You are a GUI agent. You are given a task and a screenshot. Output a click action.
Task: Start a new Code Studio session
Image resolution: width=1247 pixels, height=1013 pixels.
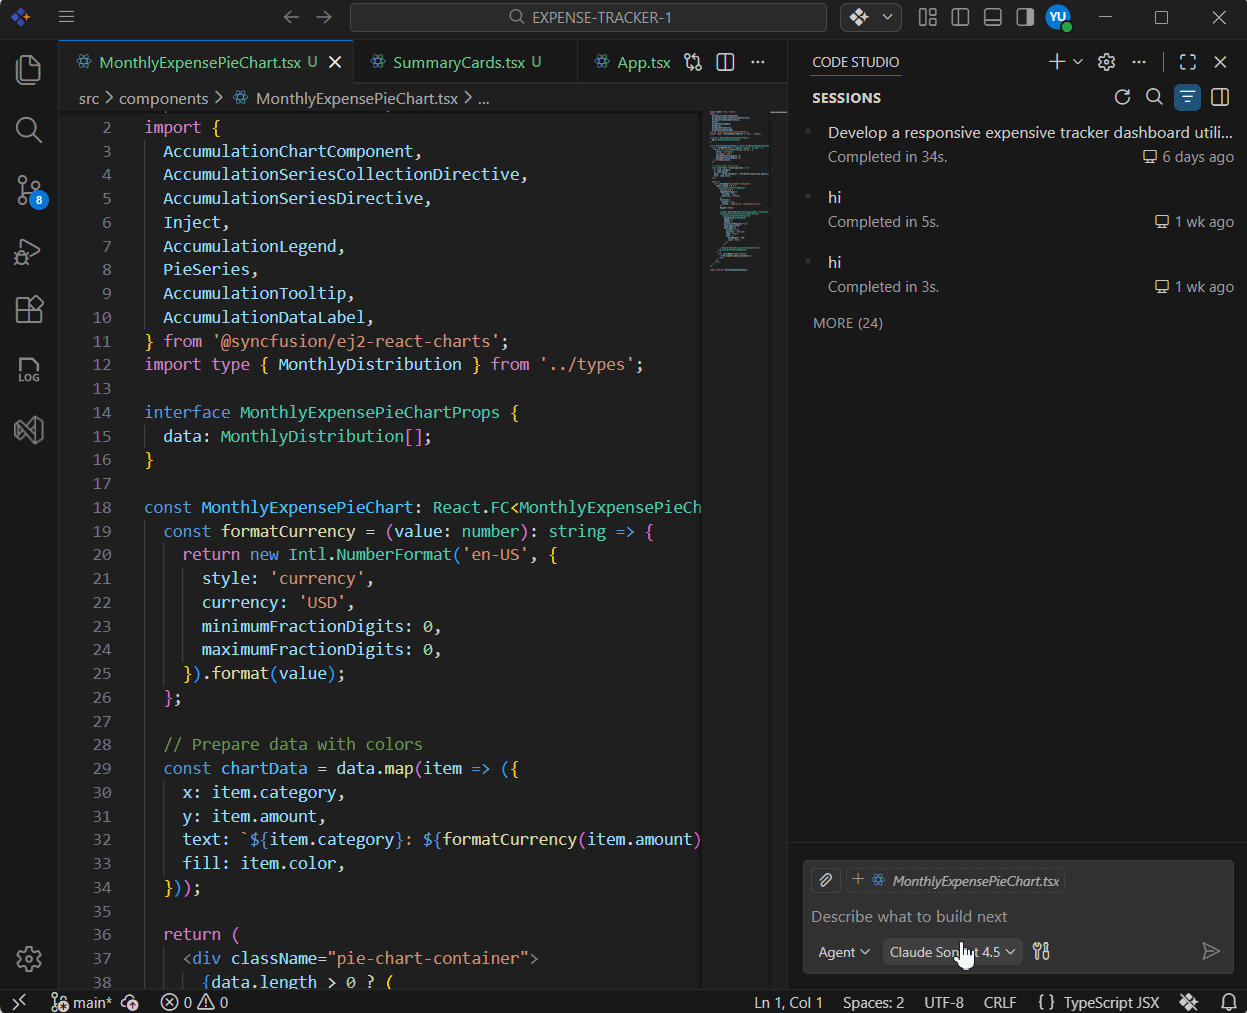pos(1056,62)
